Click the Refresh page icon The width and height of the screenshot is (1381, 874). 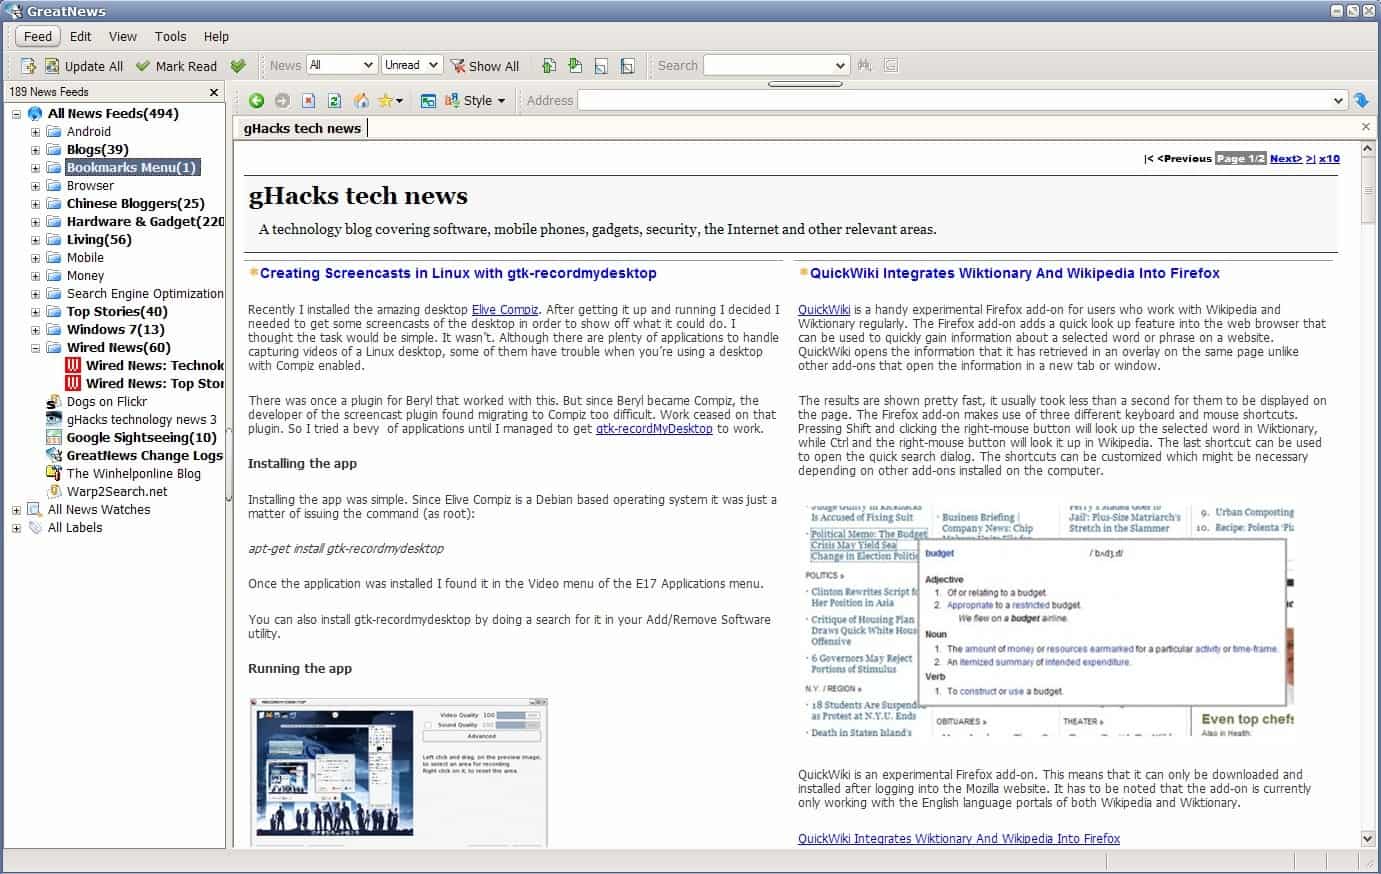point(335,100)
